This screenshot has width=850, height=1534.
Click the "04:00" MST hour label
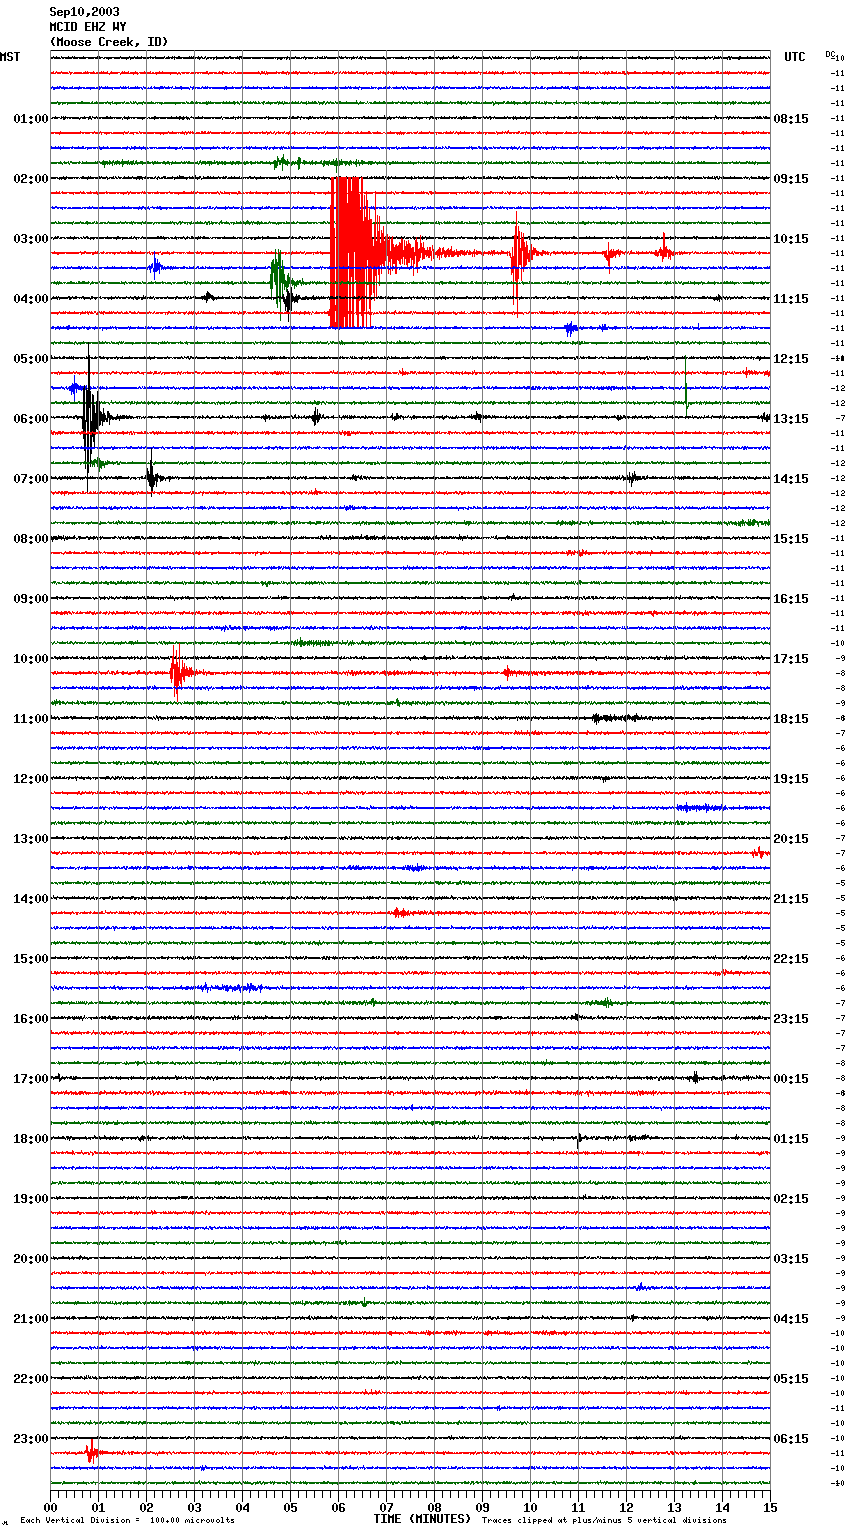click(x=31, y=299)
